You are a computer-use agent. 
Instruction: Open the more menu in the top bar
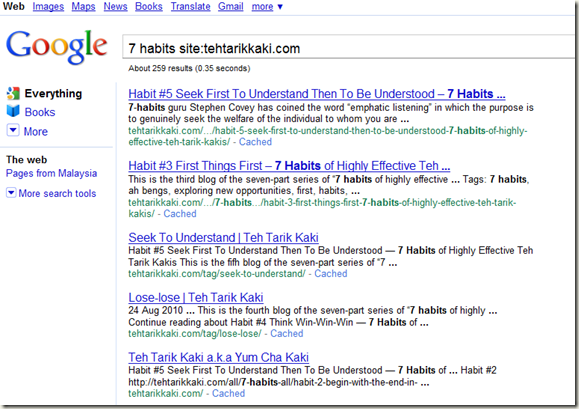coord(267,6)
